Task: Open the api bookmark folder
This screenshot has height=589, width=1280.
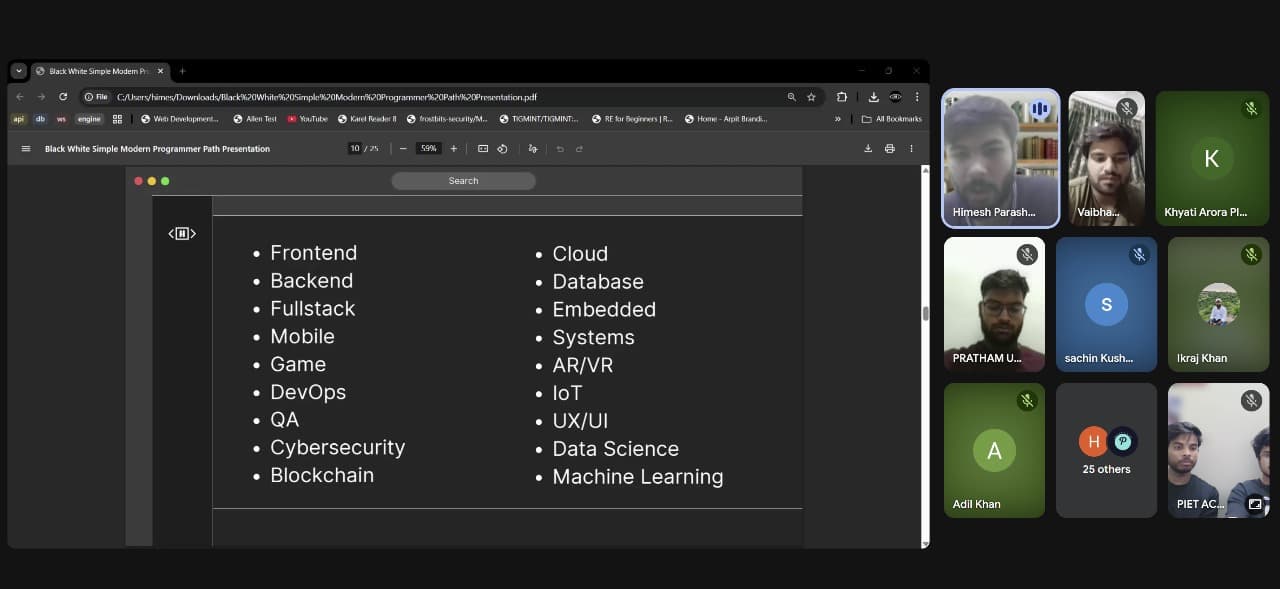Action: click(x=18, y=119)
